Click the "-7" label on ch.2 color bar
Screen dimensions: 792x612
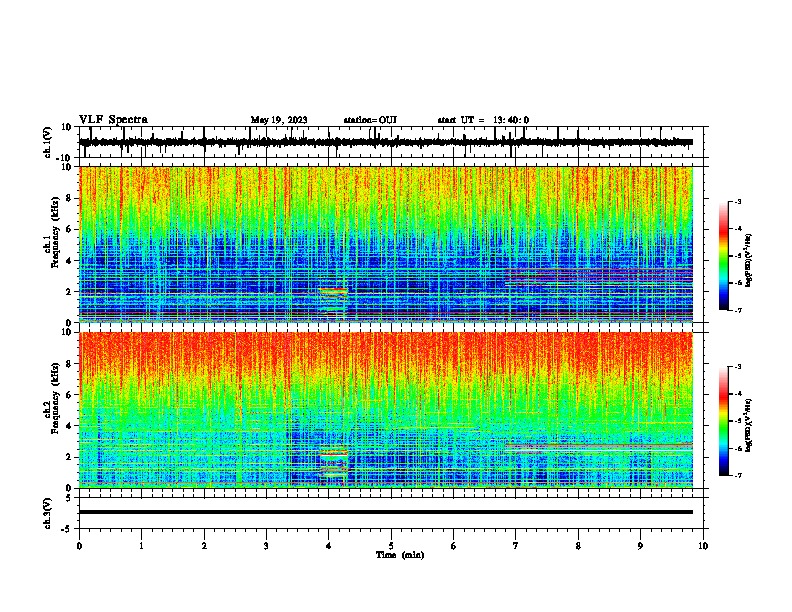tap(737, 476)
